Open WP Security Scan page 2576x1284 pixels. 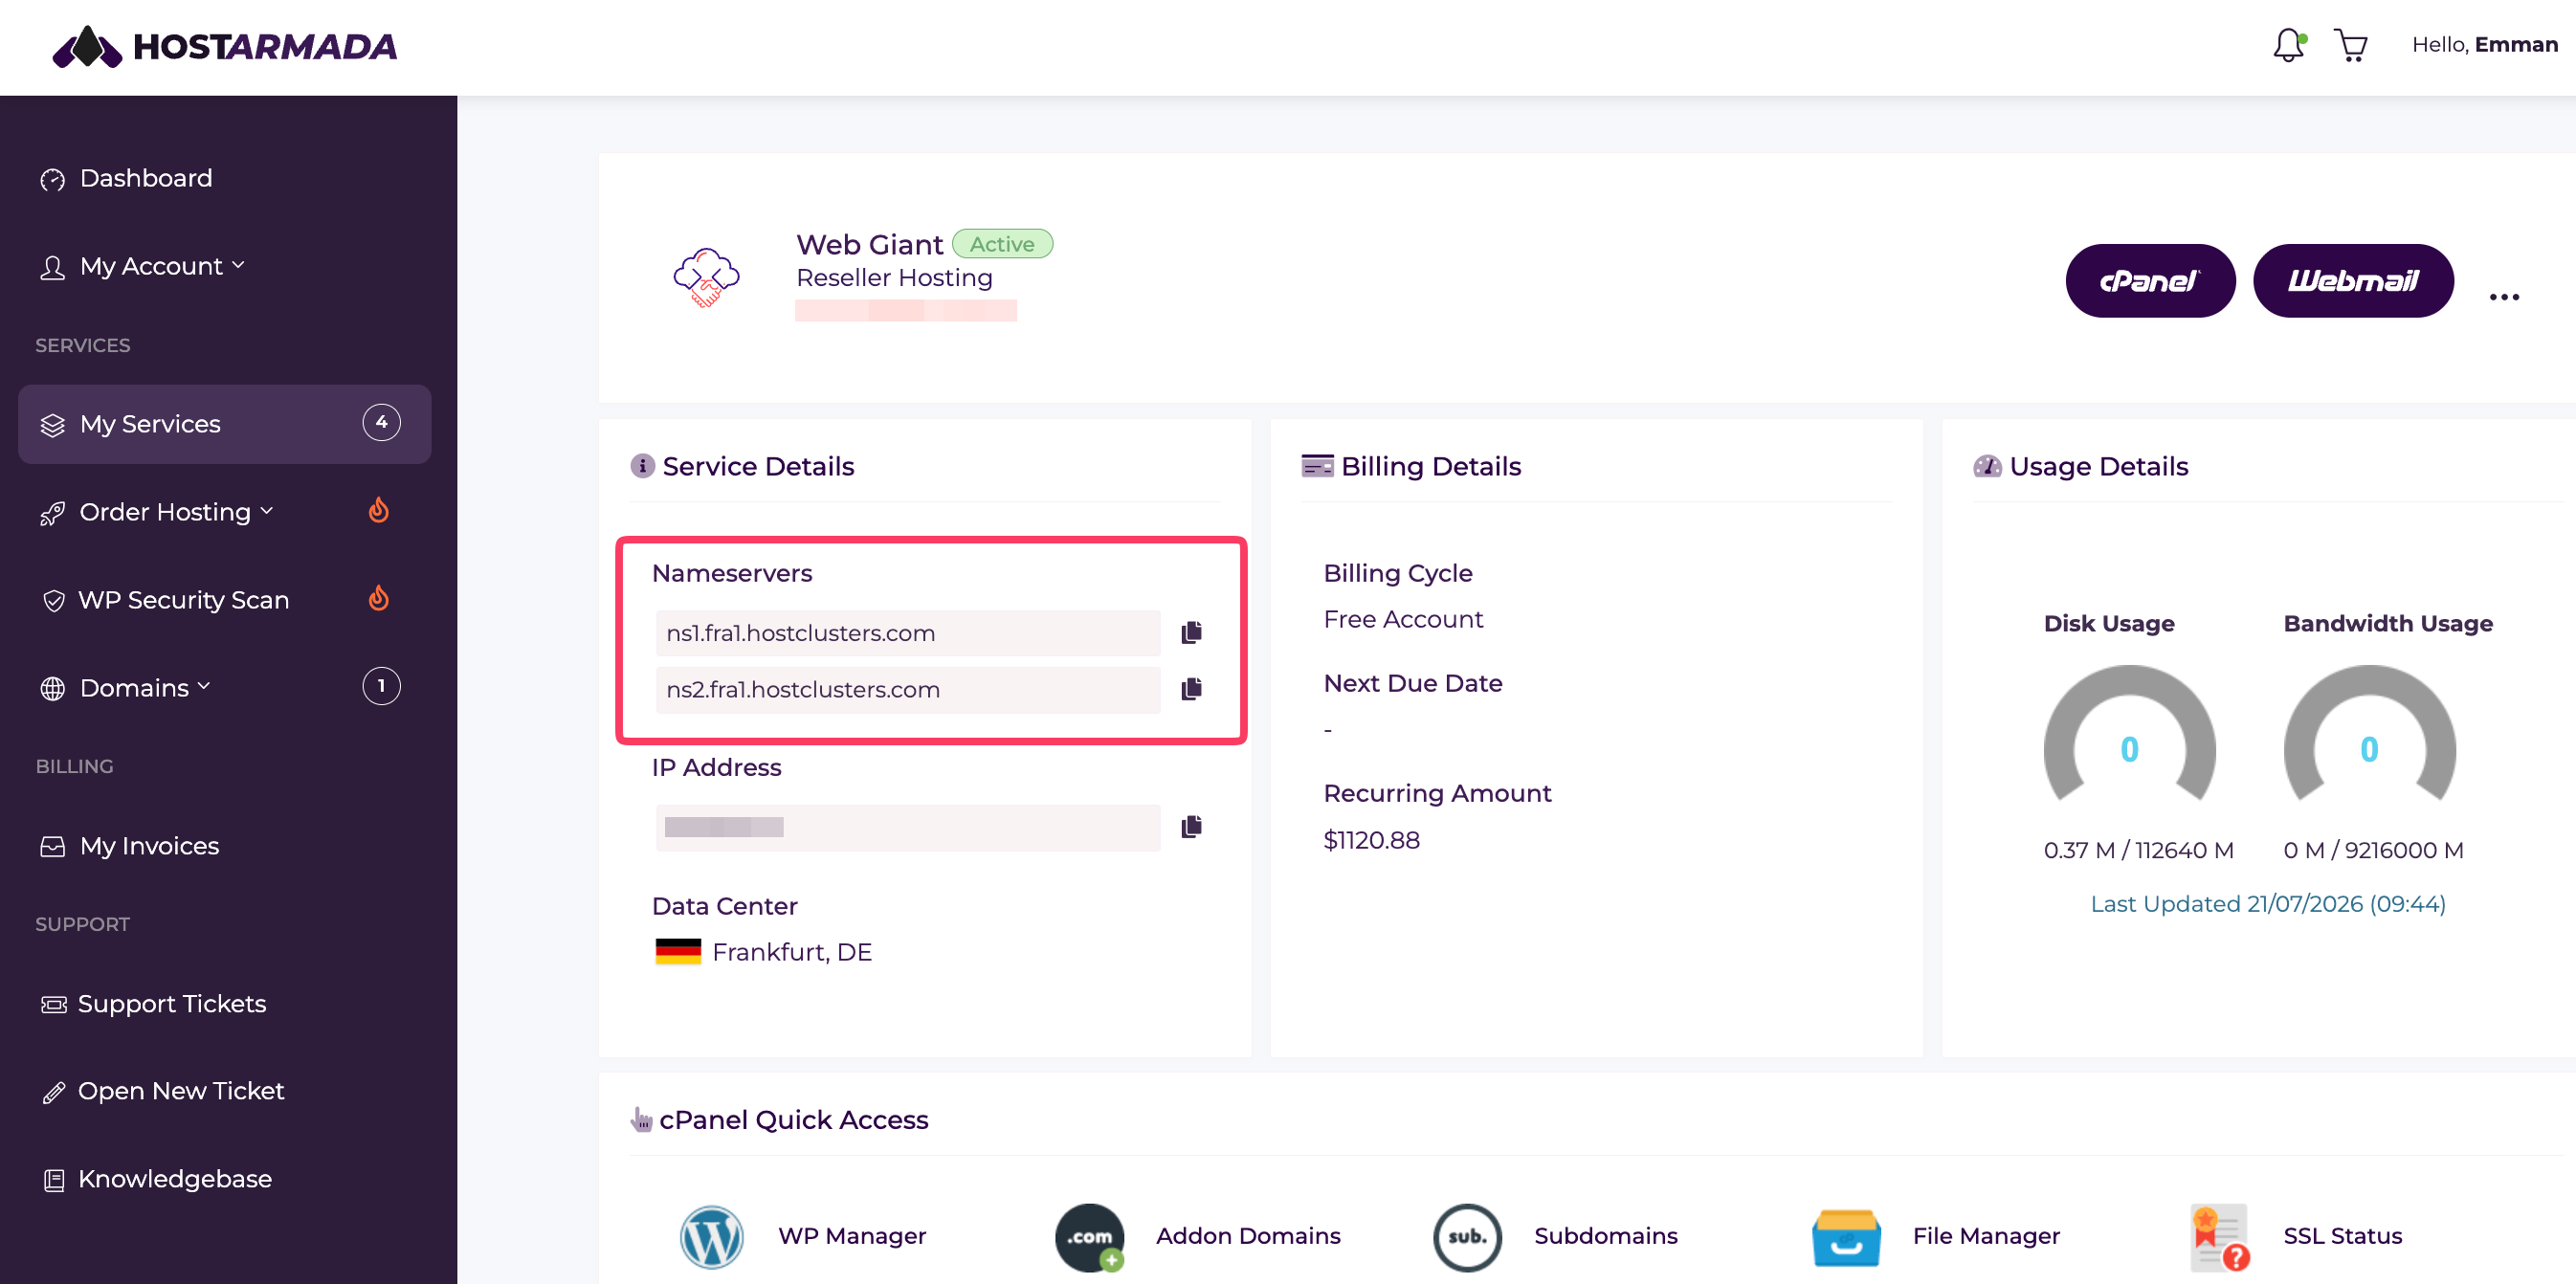pyautogui.click(x=184, y=600)
